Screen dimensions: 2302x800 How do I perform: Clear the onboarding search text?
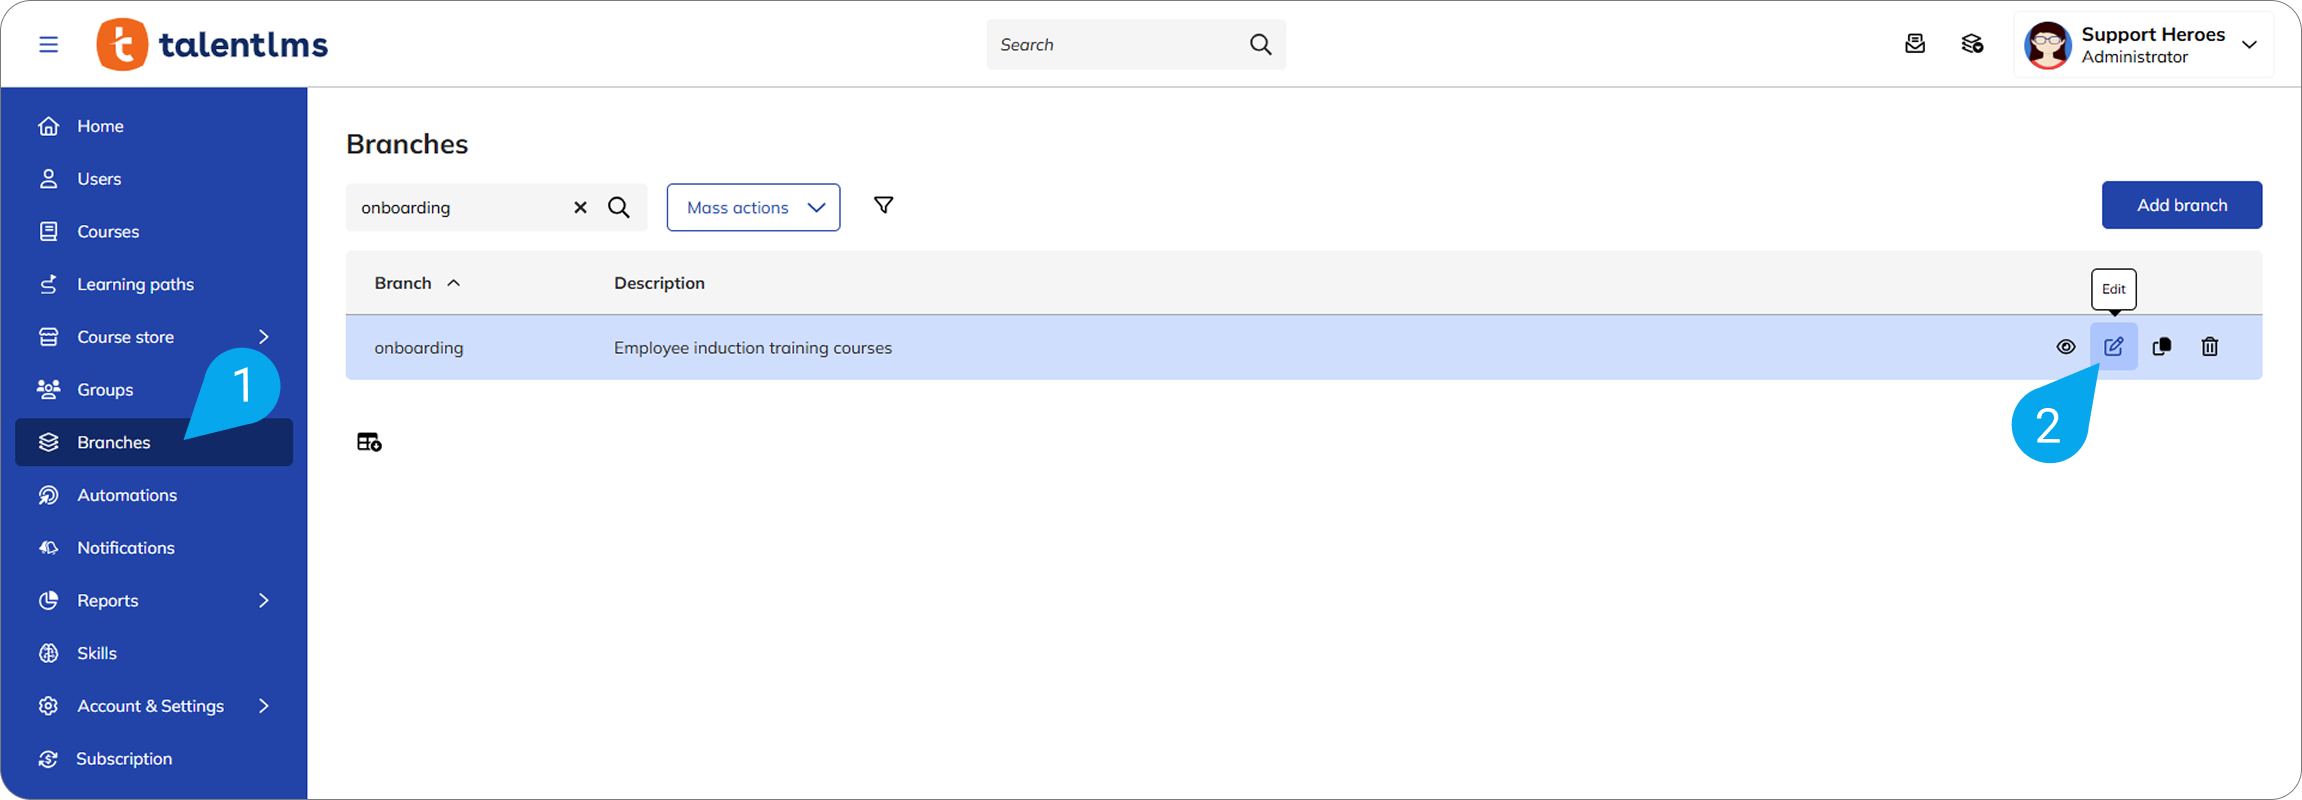[580, 208]
